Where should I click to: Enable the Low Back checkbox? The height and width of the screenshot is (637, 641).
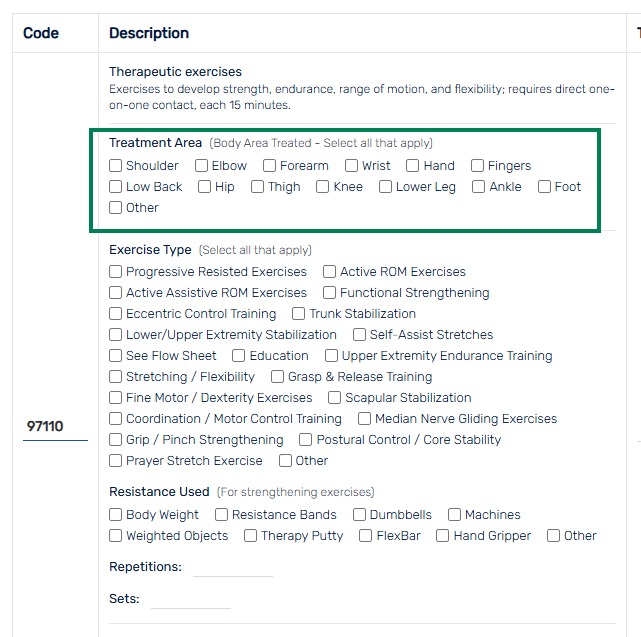pyautogui.click(x=115, y=186)
